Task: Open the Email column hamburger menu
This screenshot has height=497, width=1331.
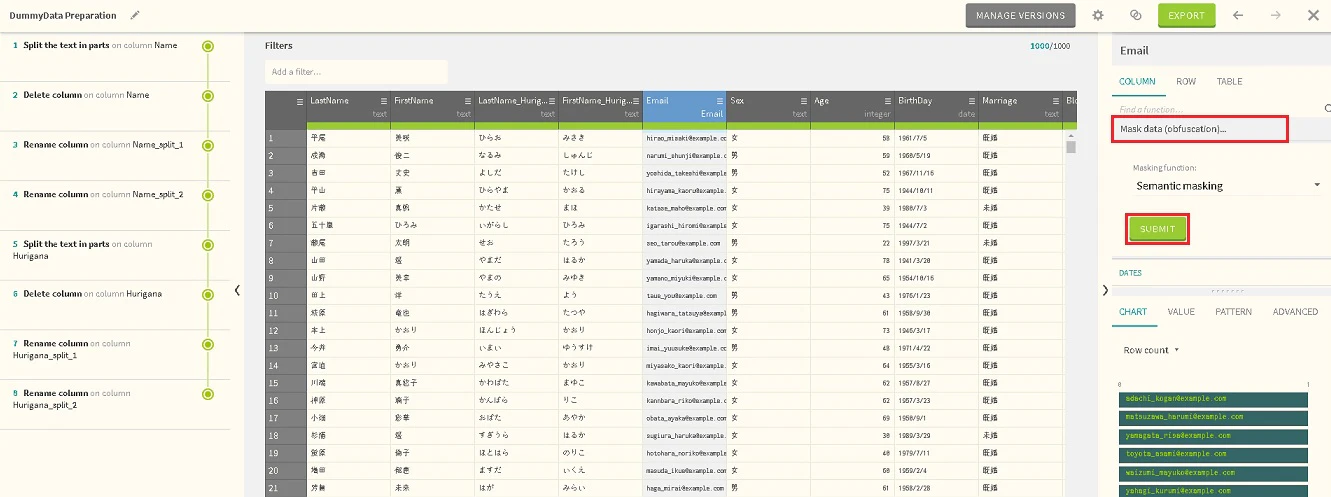Action: coord(719,101)
